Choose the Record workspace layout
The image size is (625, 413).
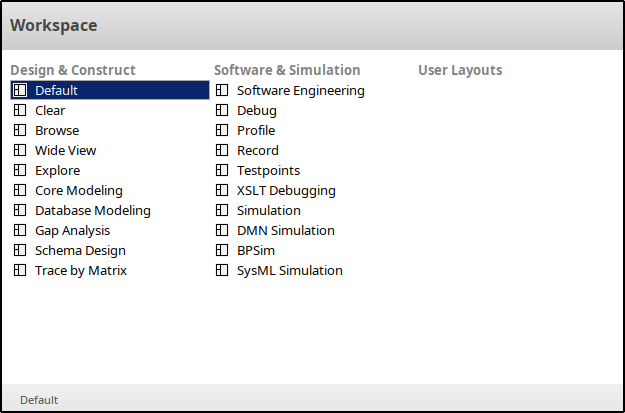[258, 150]
